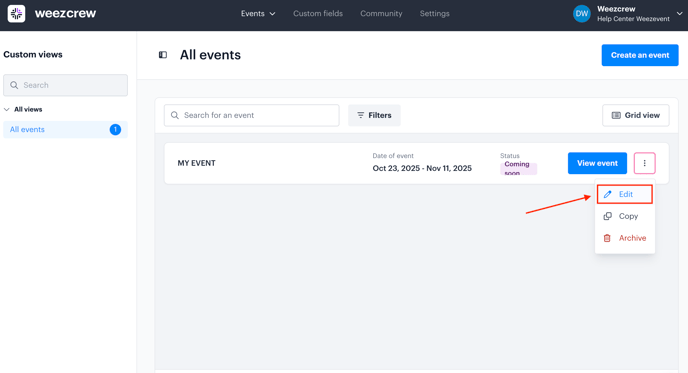Click the Create an event button

click(x=640, y=55)
